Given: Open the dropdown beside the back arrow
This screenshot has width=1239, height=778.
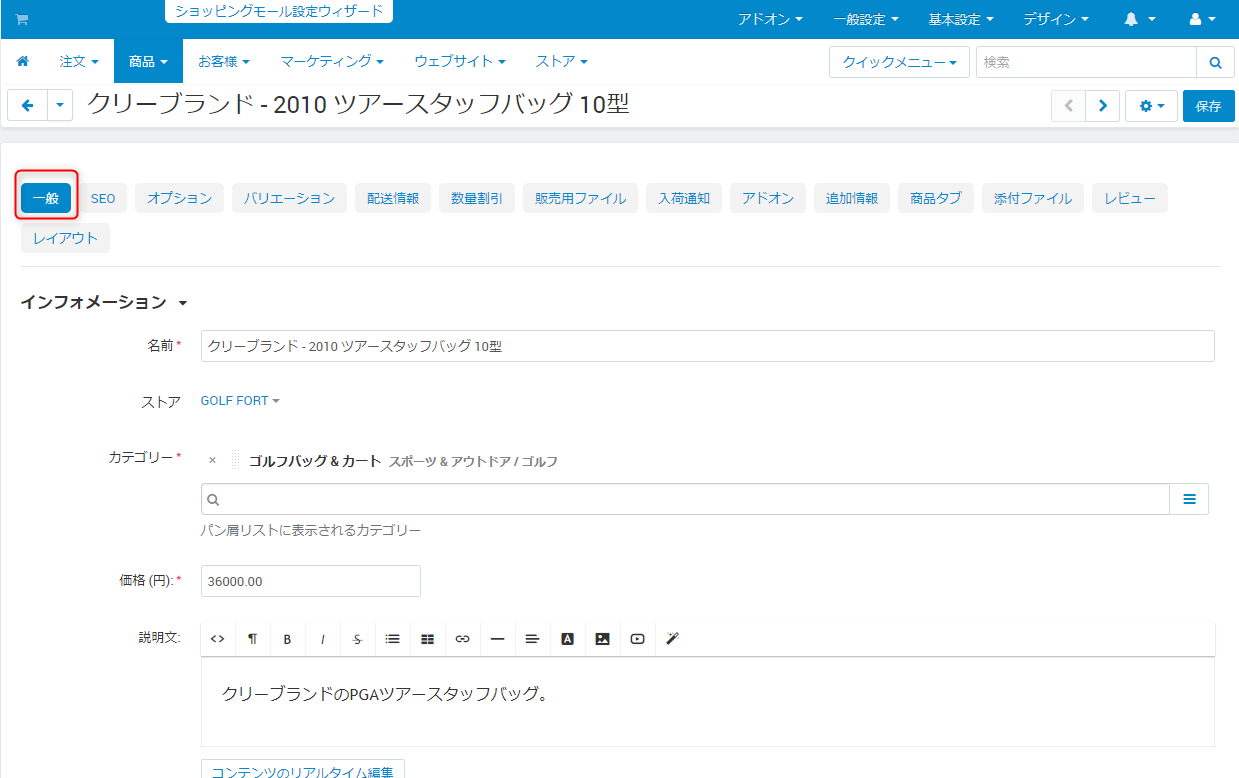Looking at the screenshot, I should pyautogui.click(x=60, y=105).
